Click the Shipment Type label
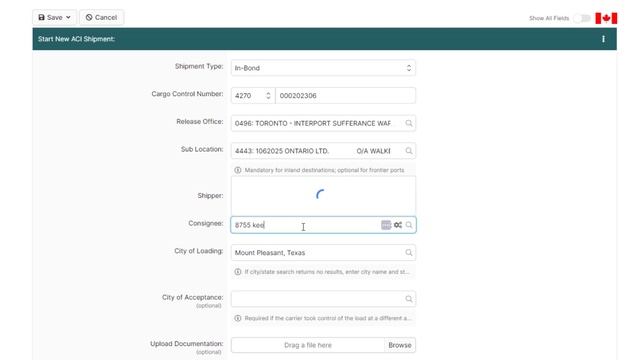Screen dimensions: 640x360 point(199,66)
